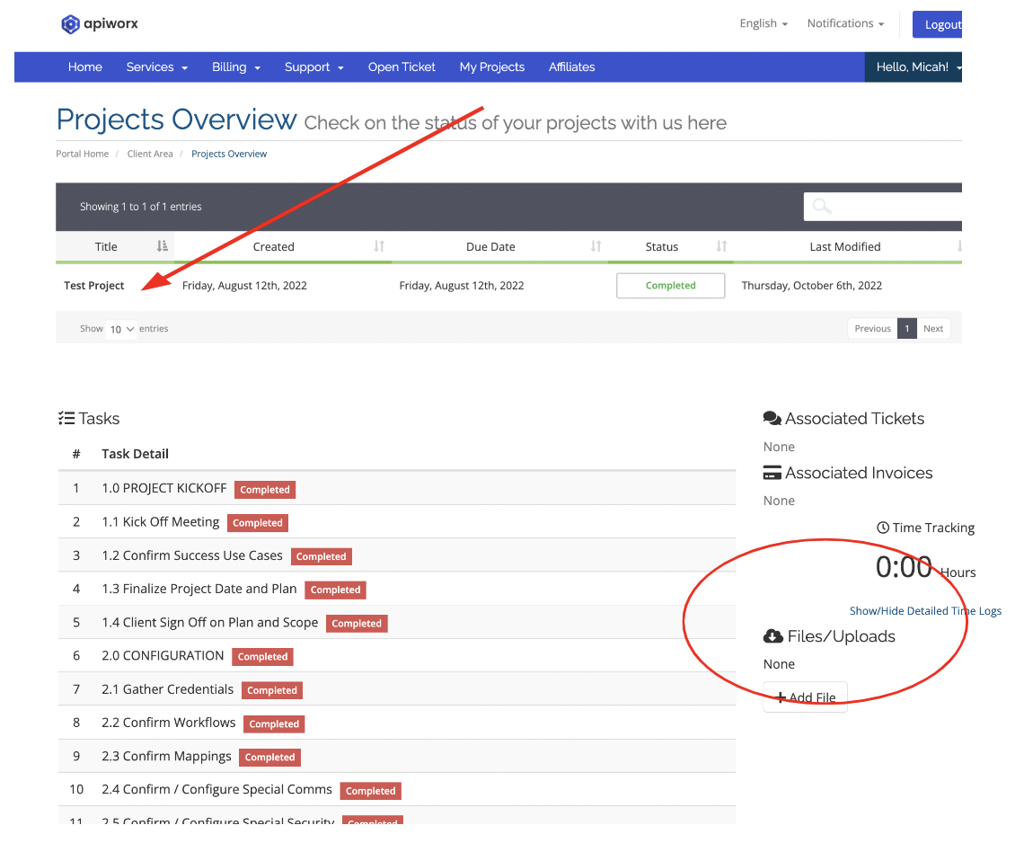Viewport: 1024px width, 852px height.
Task: Click the apiworx logo icon
Action: tap(71, 24)
